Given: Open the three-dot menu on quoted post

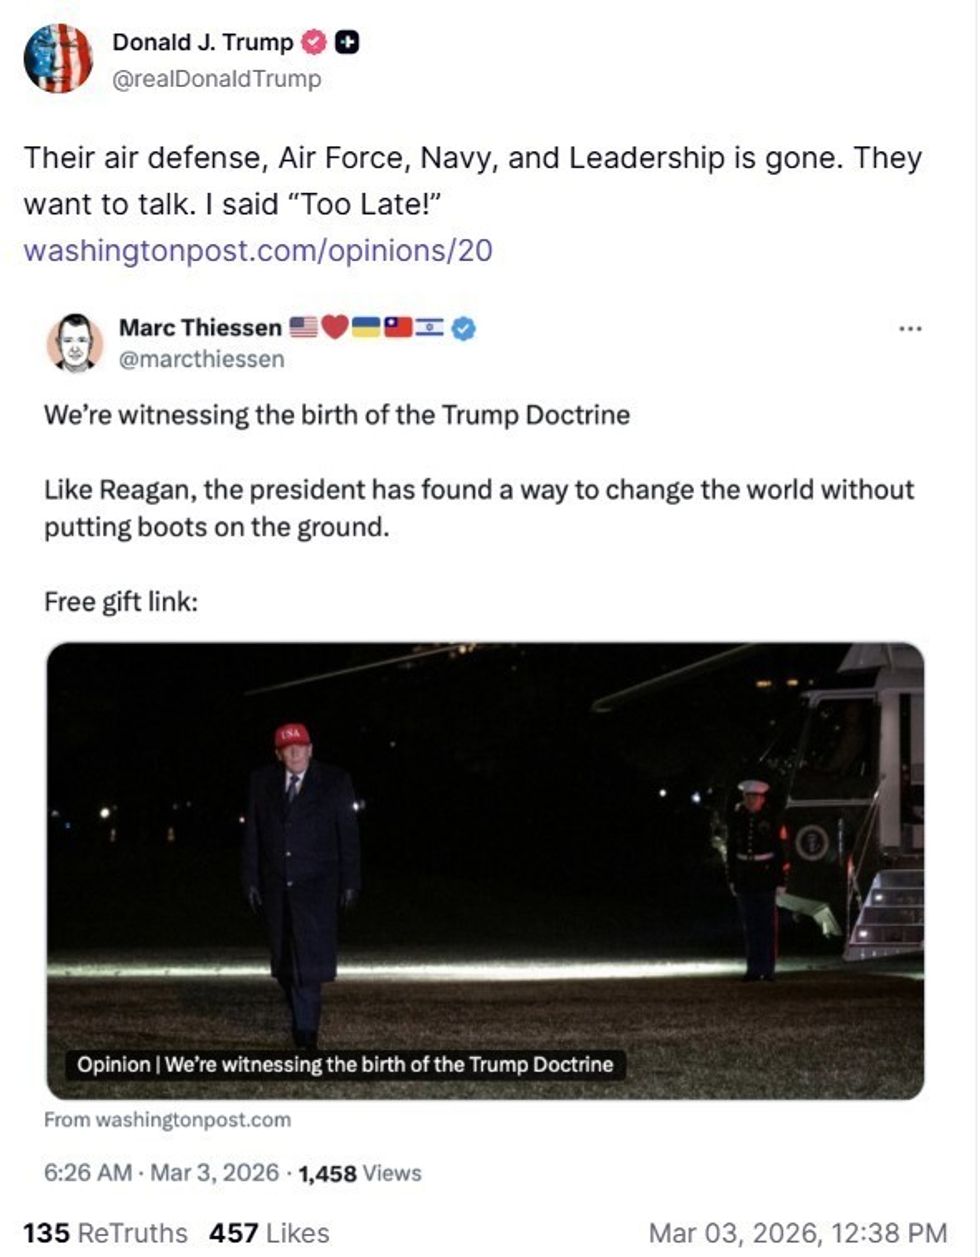Looking at the screenshot, I should [910, 328].
